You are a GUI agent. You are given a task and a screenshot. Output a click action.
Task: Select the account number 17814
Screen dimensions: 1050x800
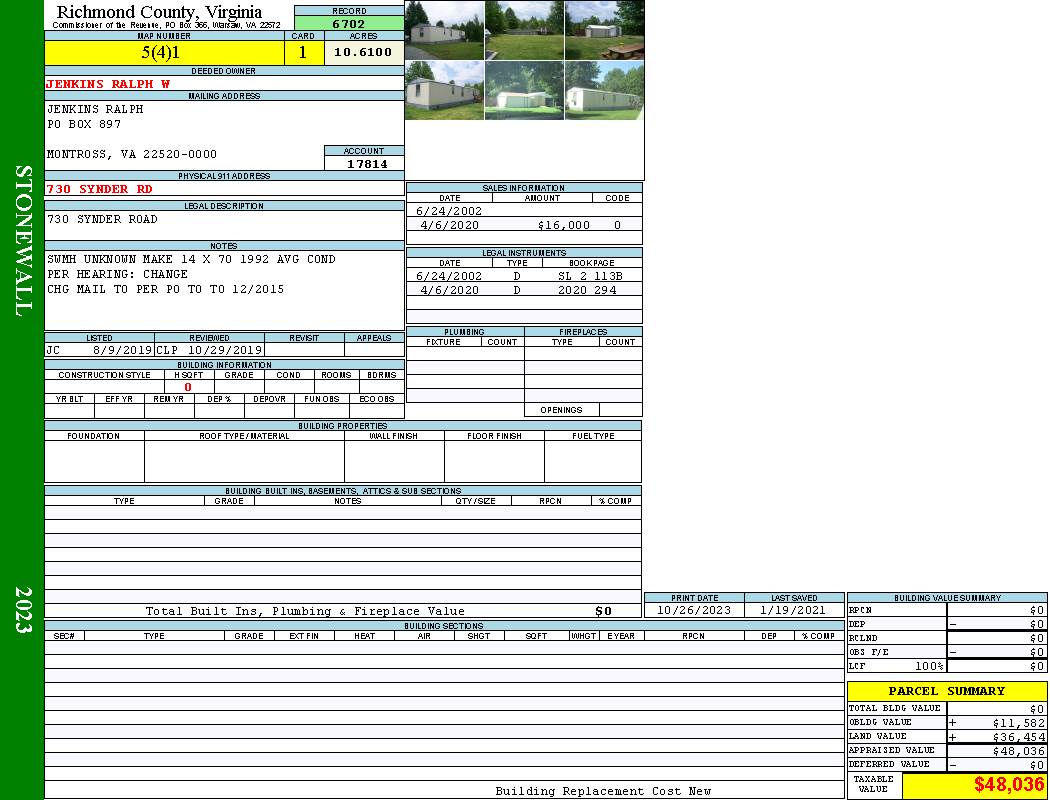tap(366, 163)
